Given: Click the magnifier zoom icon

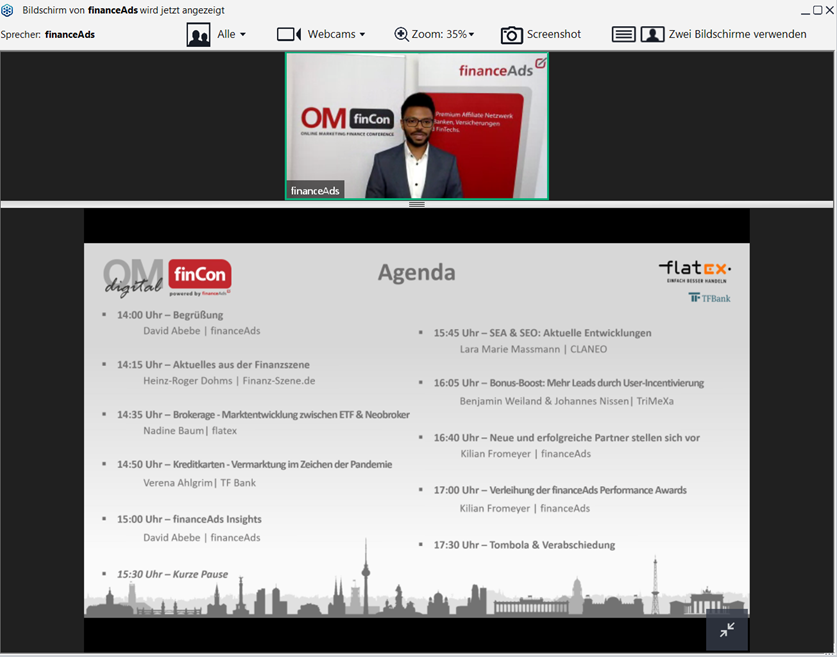Looking at the screenshot, I should click(x=401, y=34).
